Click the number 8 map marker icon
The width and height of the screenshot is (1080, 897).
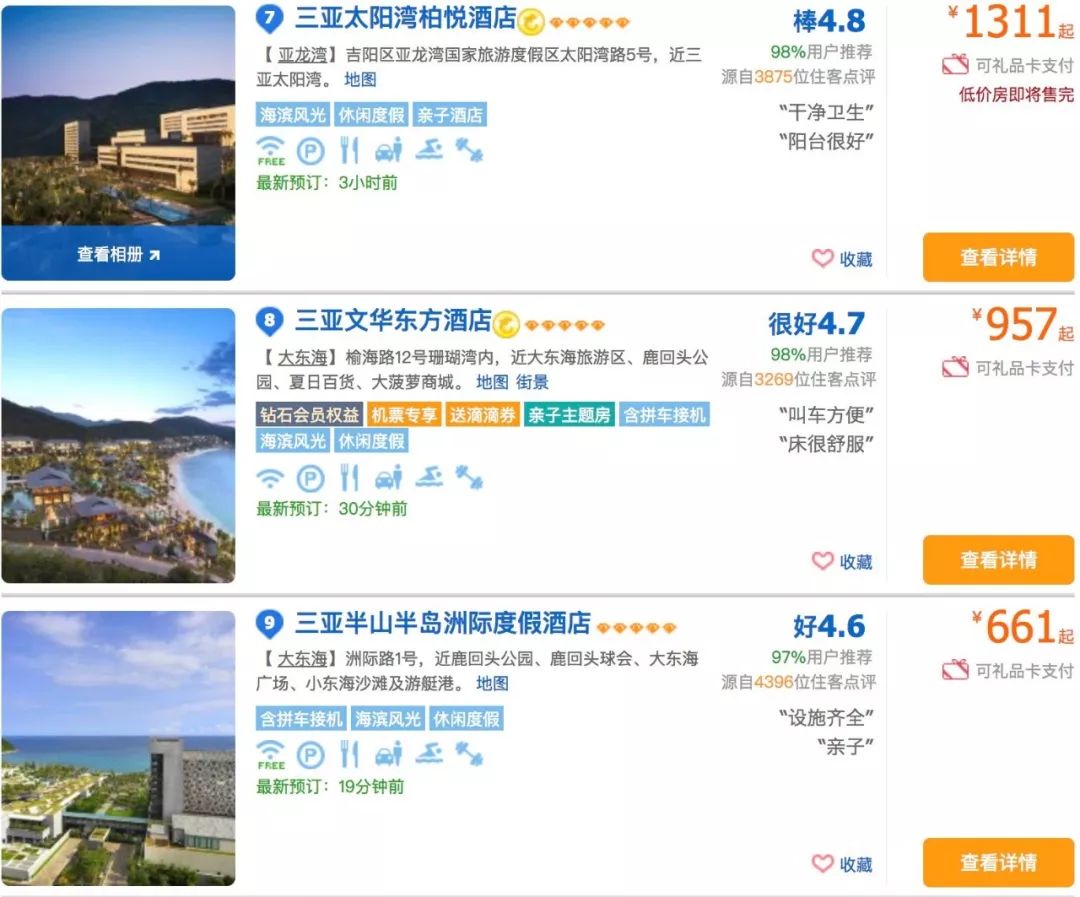[270, 322]
